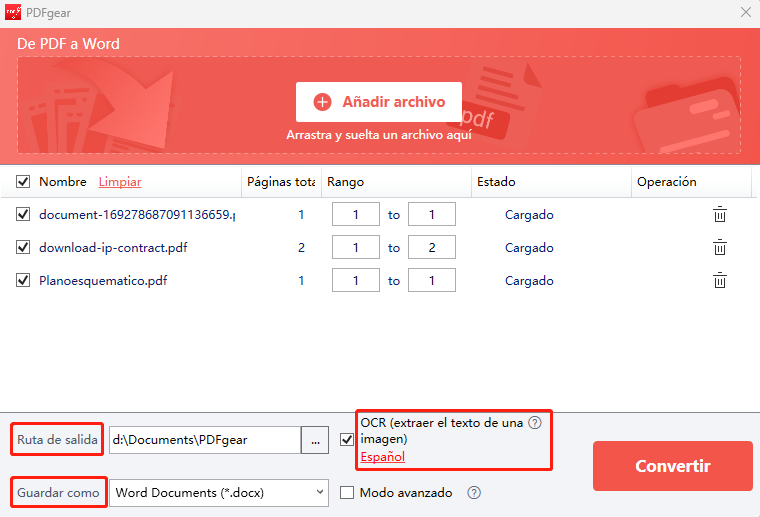Click the PDFgear logo in title bar
The height and width of the screenshot is (517, 760).
13,12
